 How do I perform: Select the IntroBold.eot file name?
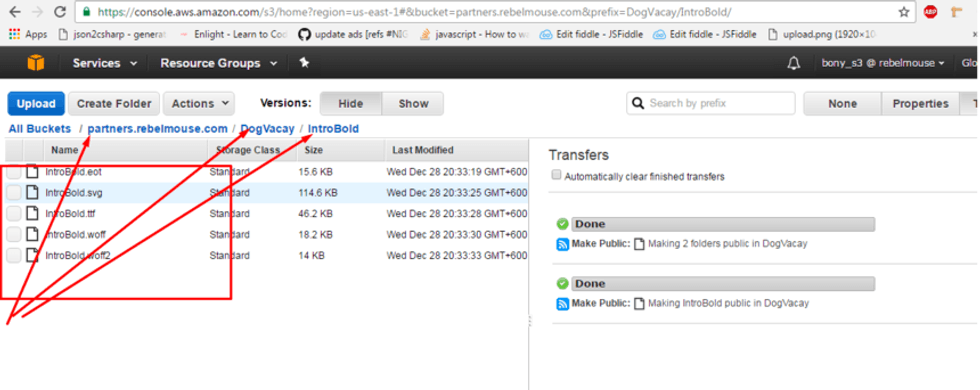(73, 172)
